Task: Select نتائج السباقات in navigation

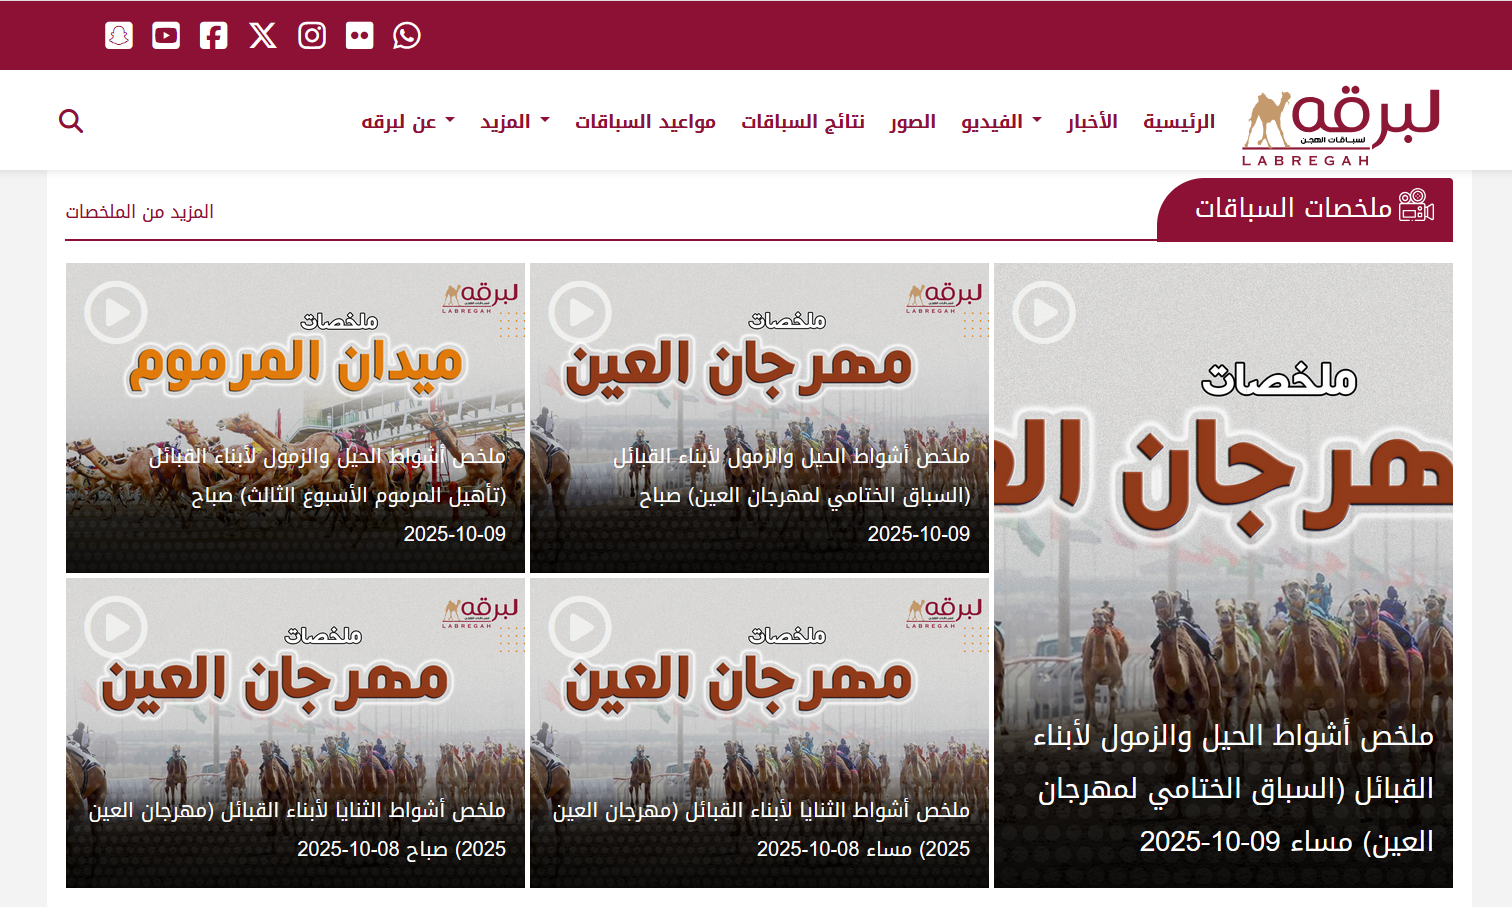Action: pos(802,122)
